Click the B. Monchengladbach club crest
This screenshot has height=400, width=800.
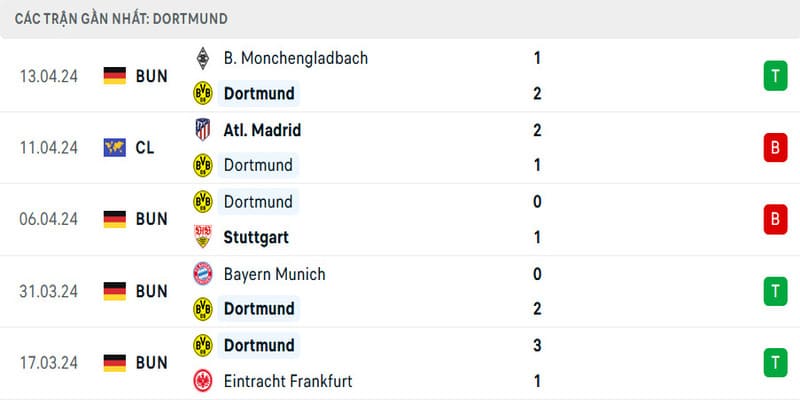point(203,58)
